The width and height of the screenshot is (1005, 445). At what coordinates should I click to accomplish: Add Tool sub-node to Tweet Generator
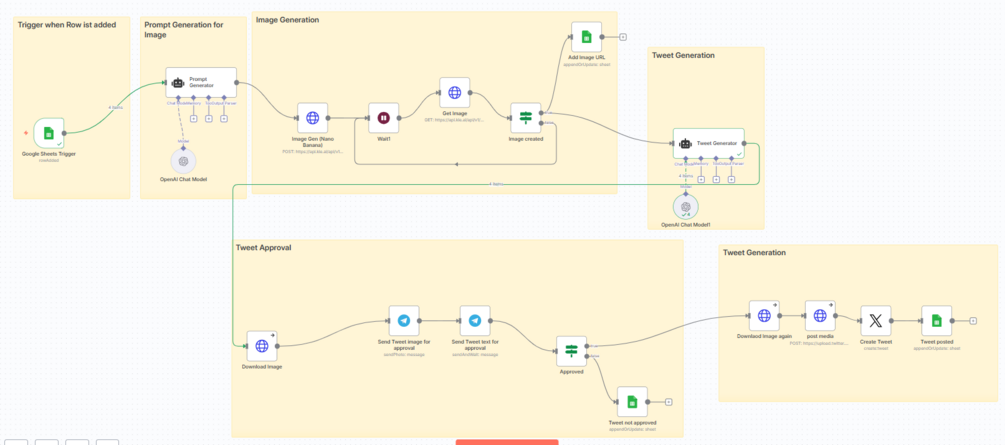[x=716, y=179]
